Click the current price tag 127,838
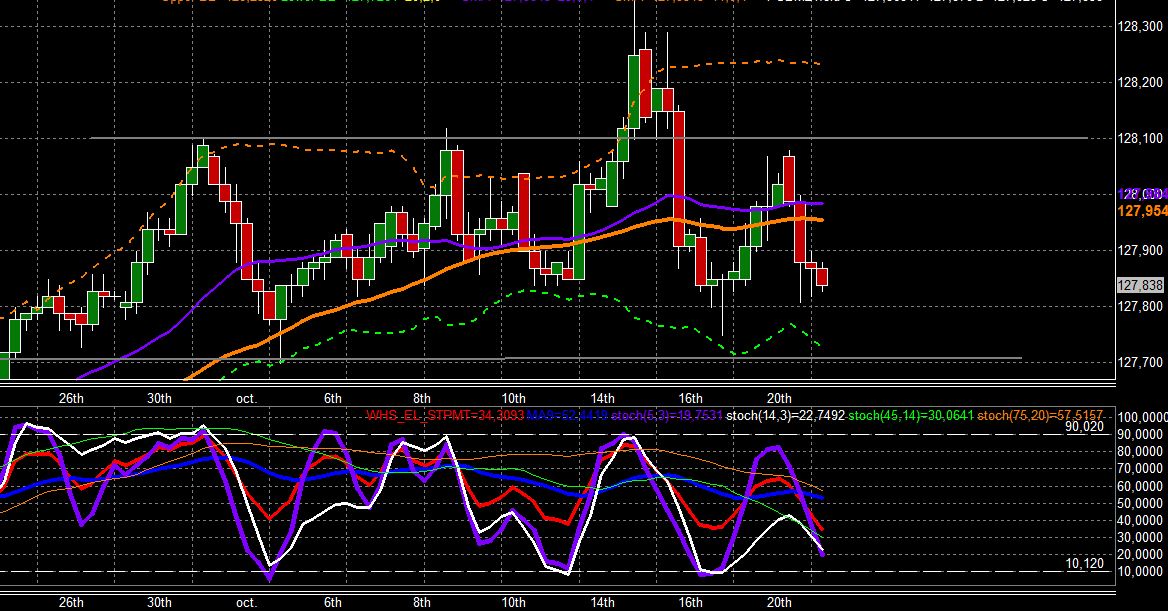This screenshot has height=611, width=1168. (1140, 285)
